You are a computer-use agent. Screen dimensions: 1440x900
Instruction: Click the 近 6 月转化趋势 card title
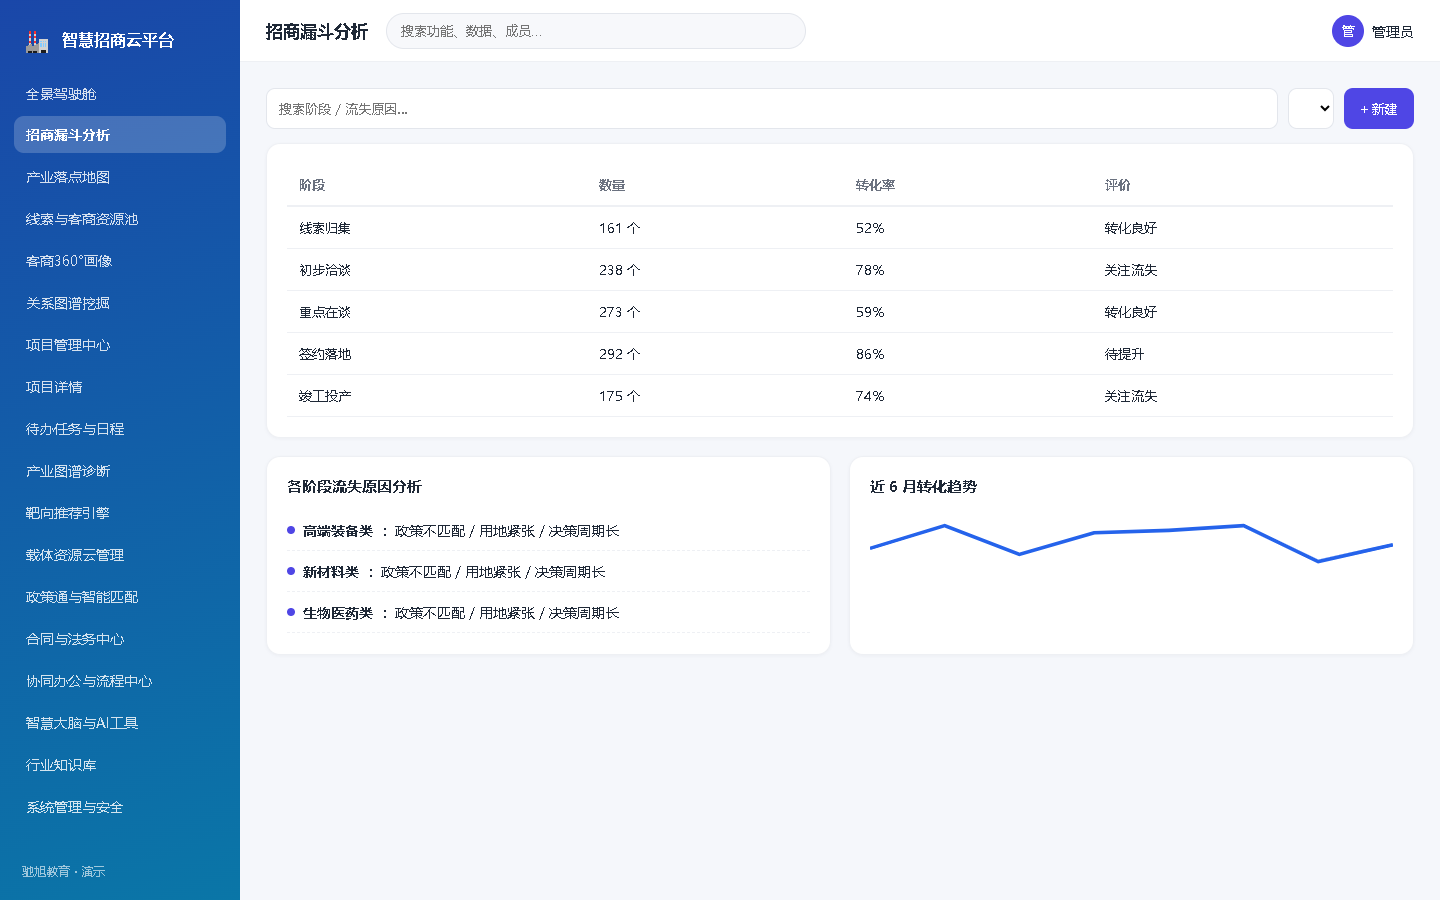pyautogui.click(x=923, y=487)
